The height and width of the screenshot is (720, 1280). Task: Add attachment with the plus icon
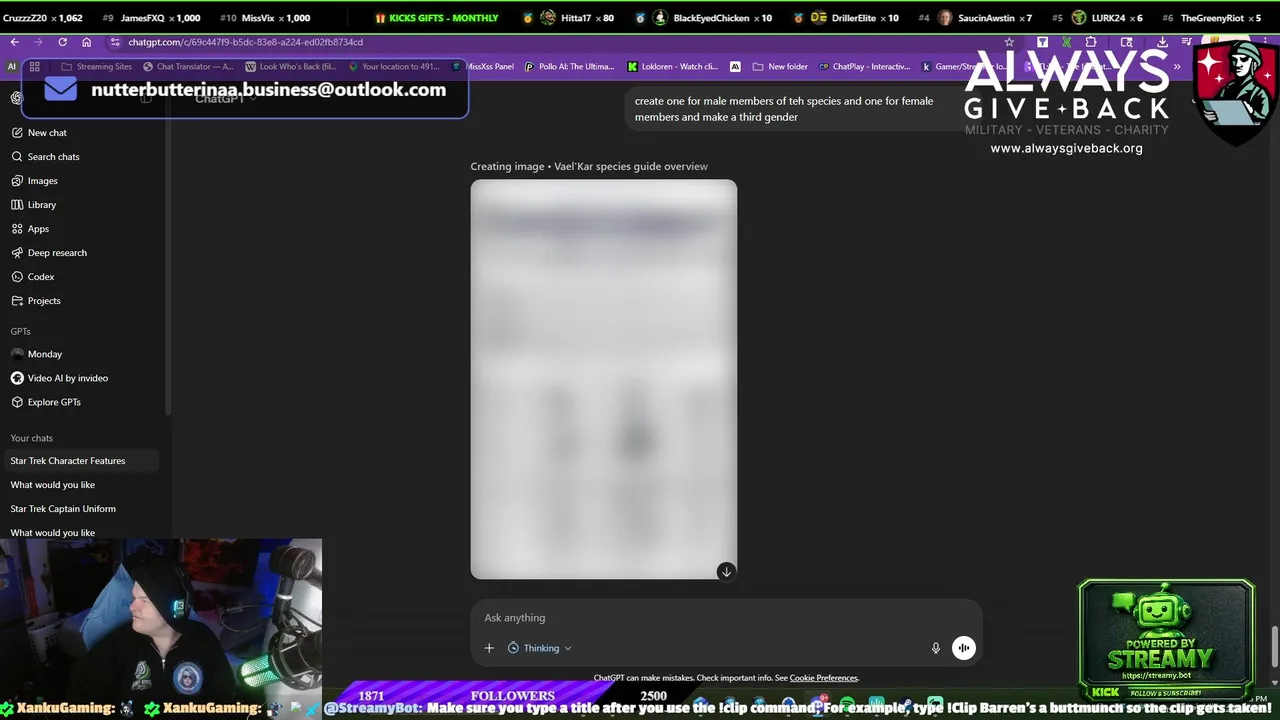(x=489, y=648)
